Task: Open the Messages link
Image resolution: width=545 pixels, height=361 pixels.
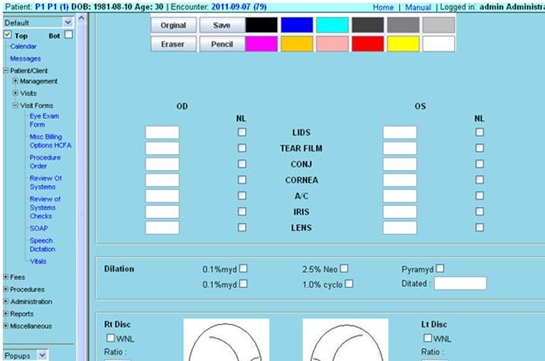Action: tap(25, 58)
